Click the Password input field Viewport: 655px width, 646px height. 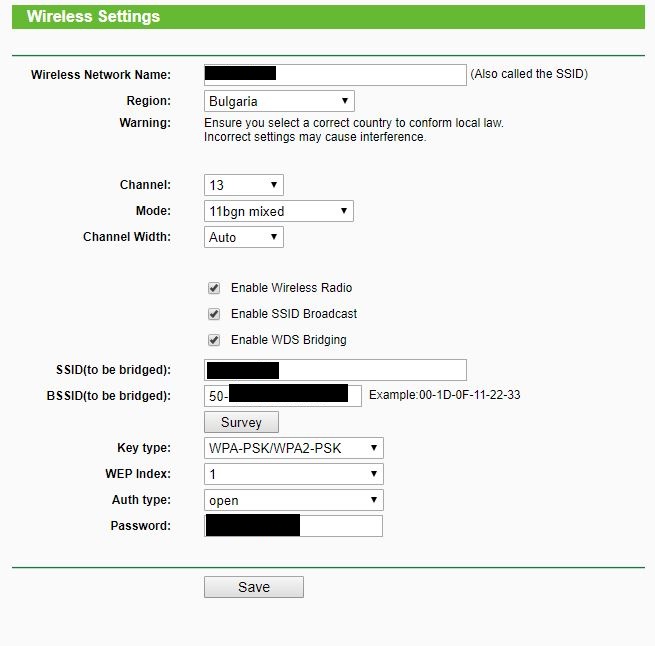340,526
